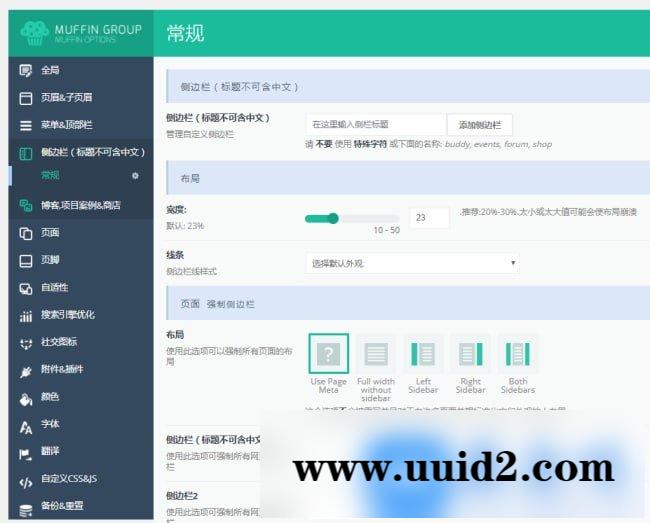The width and height of the screenshot is (650, 523).
Task: Click the sidebar title input field
Action: coord(375,125)
